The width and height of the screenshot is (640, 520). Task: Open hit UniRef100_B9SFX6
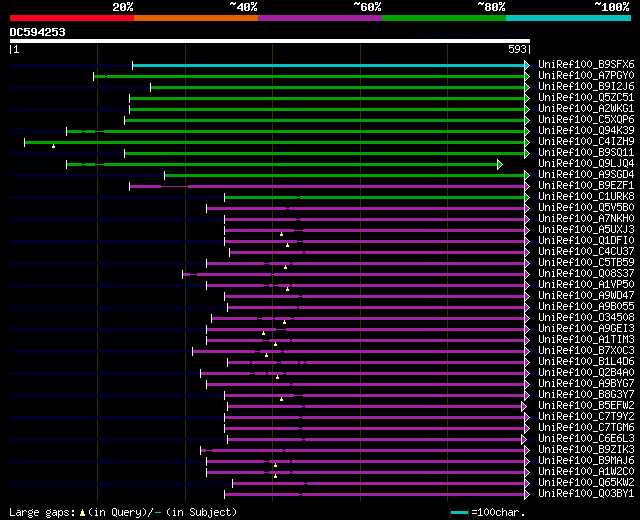point(586,64)
